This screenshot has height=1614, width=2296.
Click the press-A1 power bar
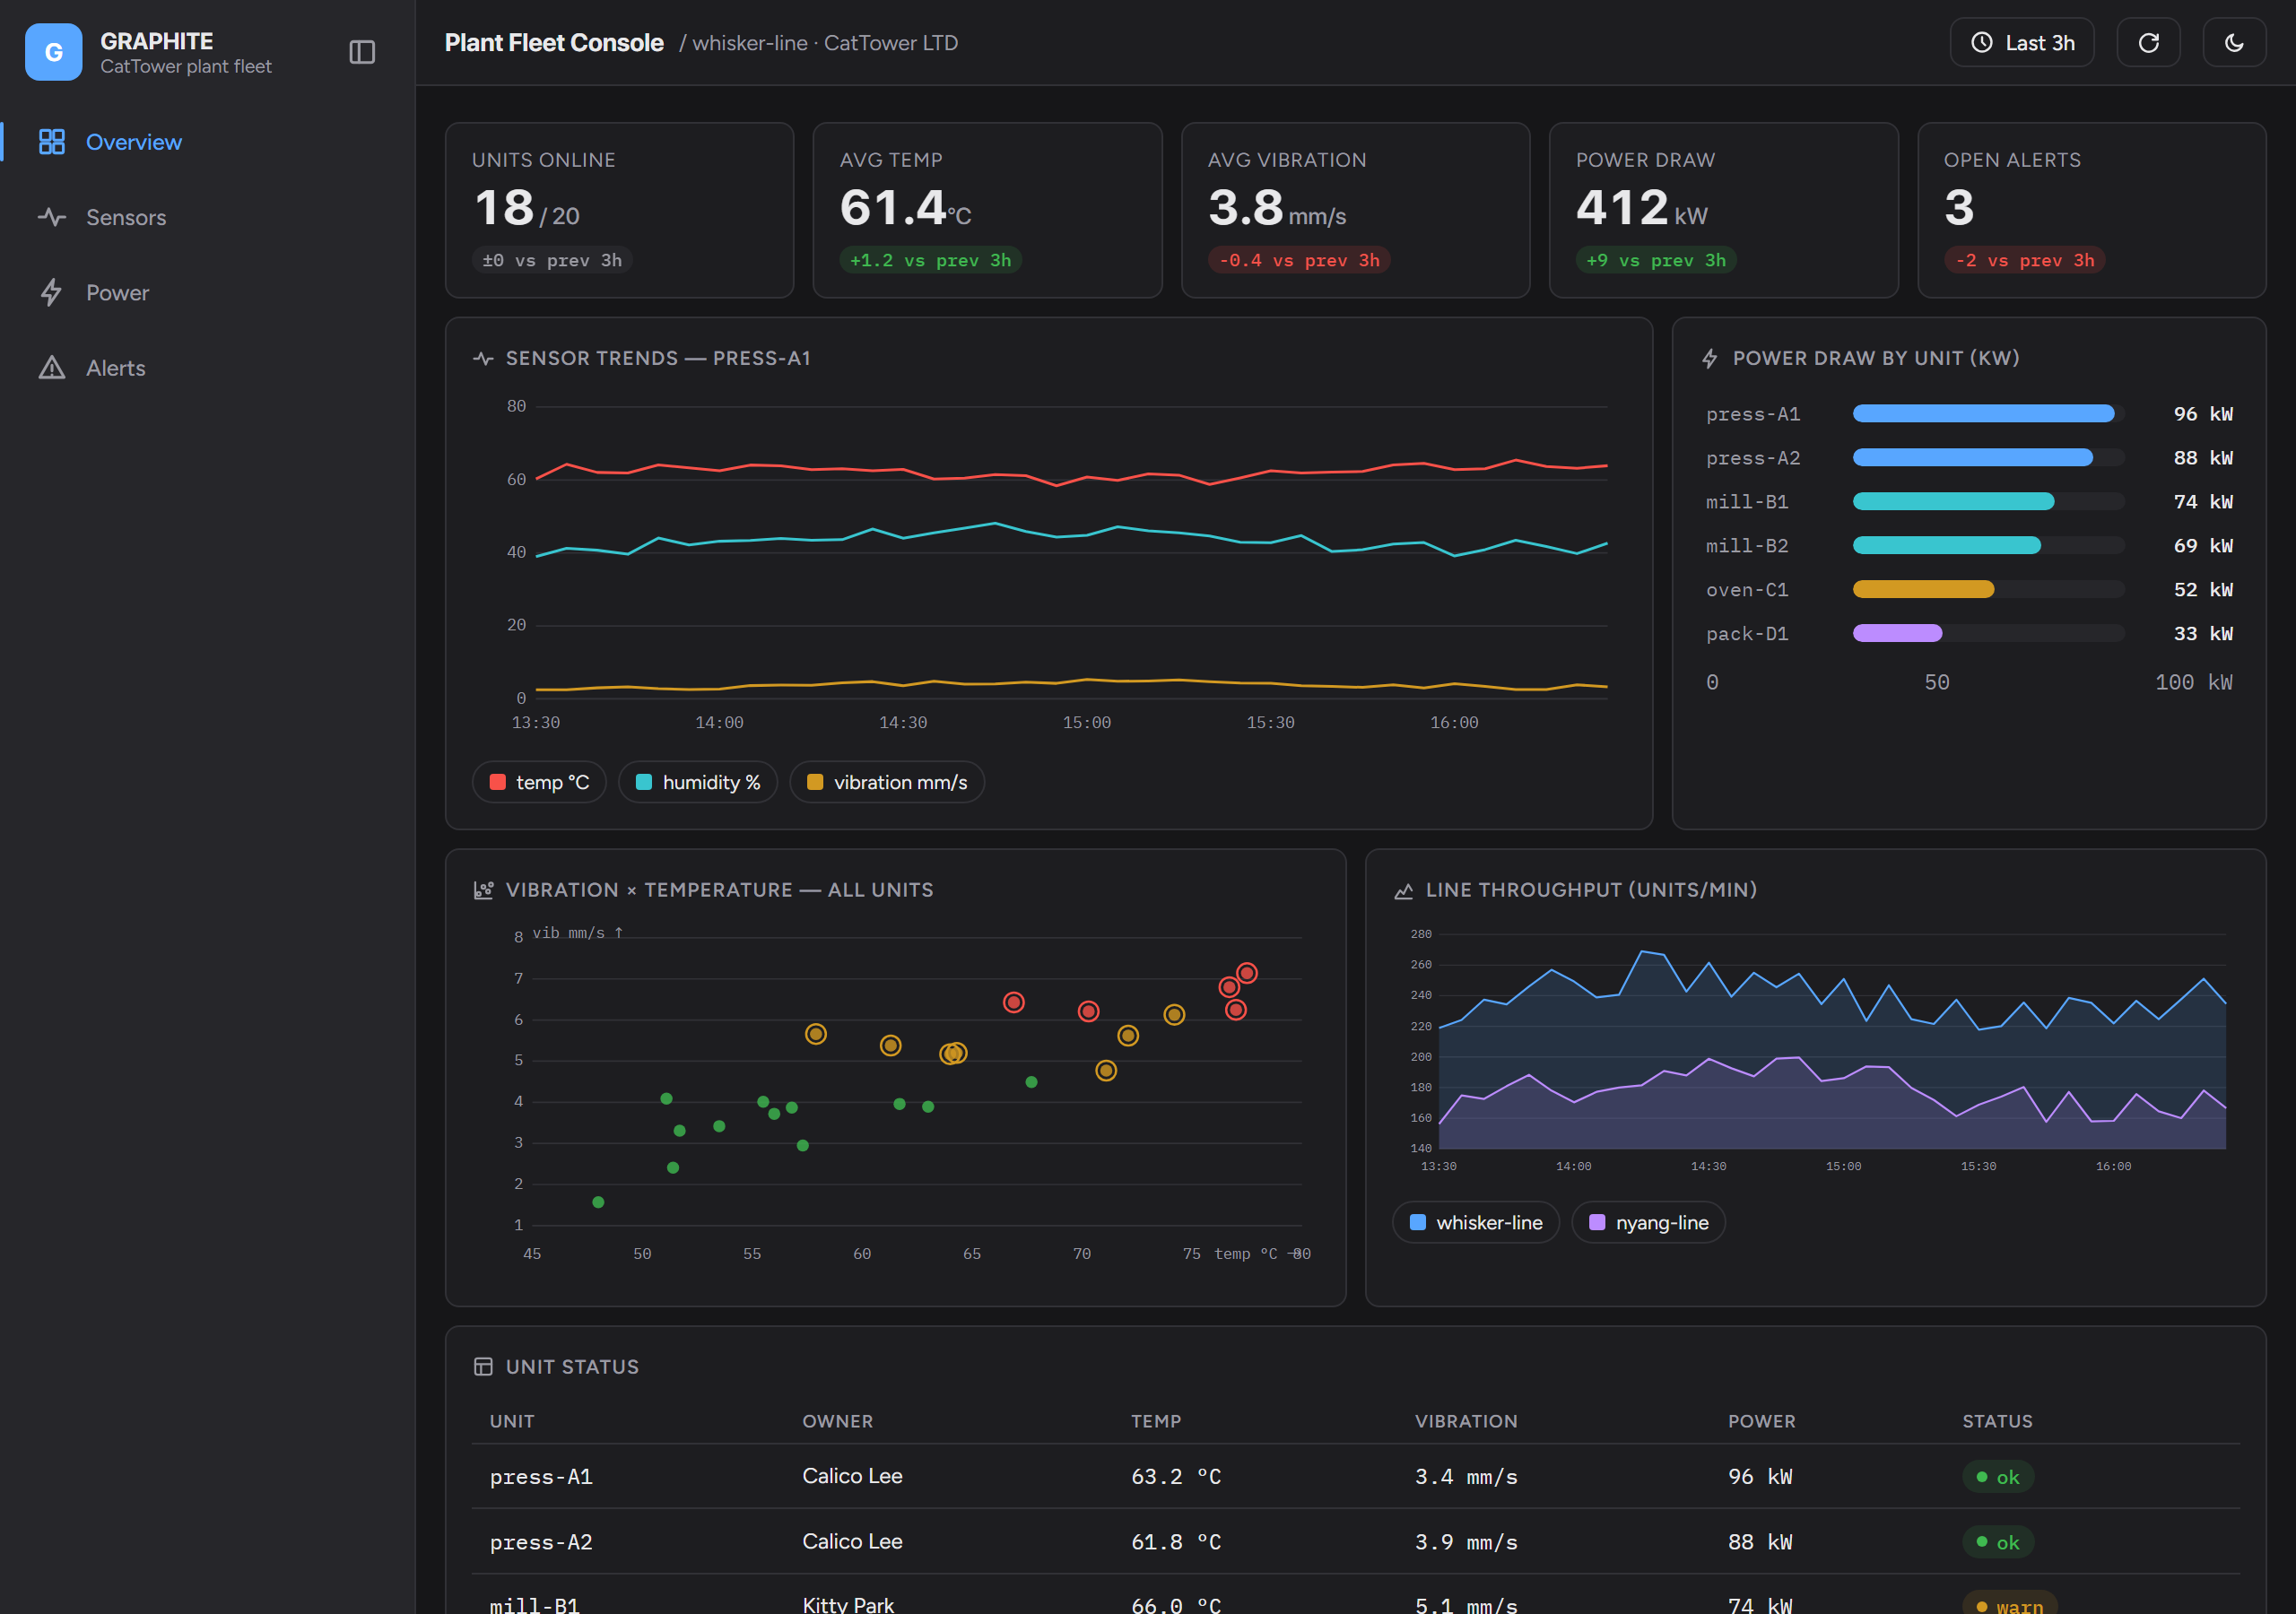point(1984,413)
